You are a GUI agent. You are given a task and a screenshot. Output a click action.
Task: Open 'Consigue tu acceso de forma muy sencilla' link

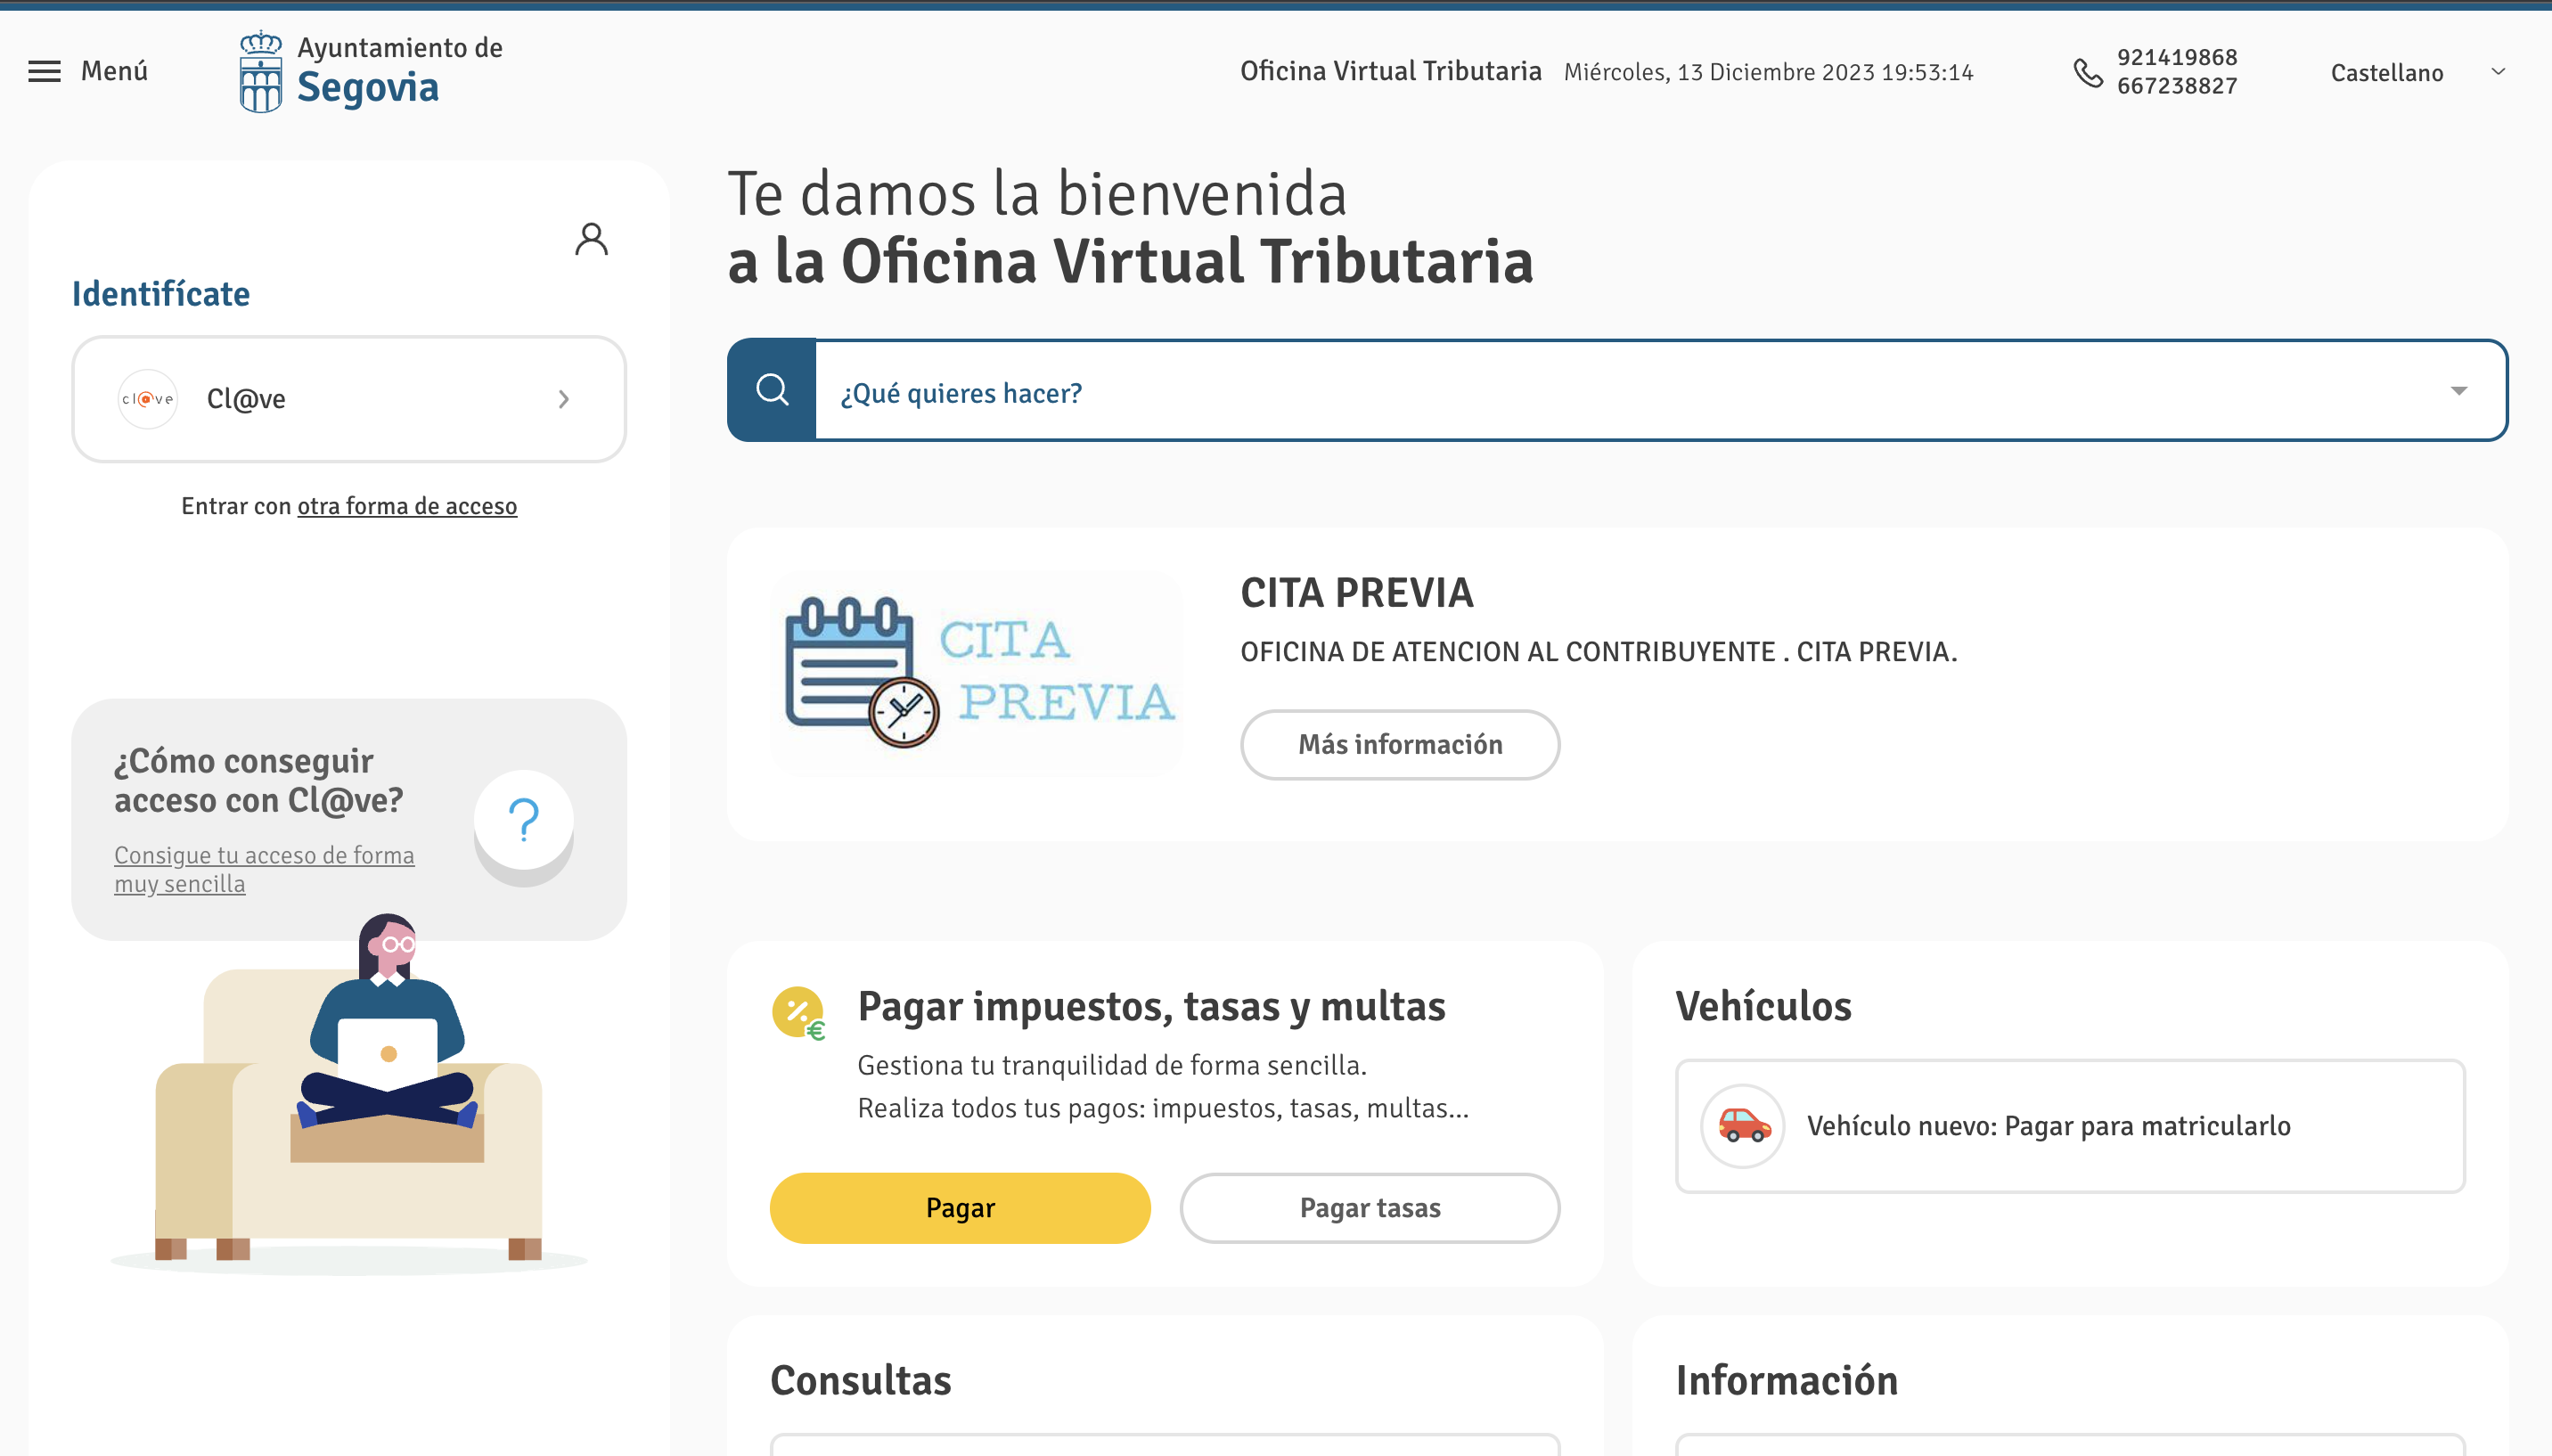click(264, 869)
